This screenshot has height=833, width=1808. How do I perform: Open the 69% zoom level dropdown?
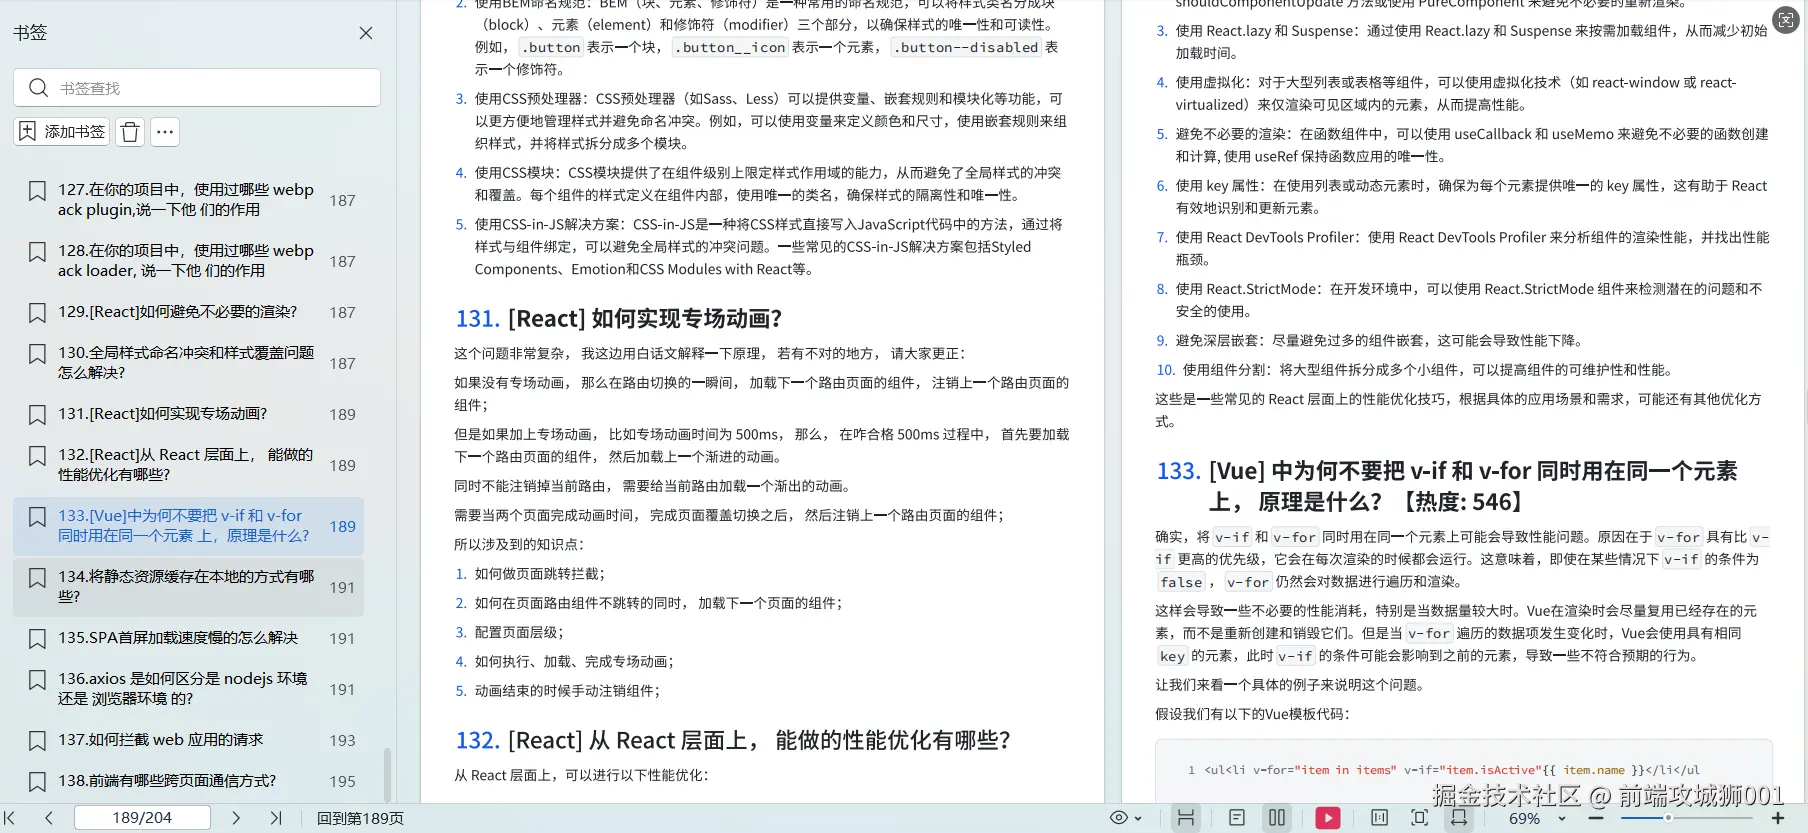pos(1536,818)
